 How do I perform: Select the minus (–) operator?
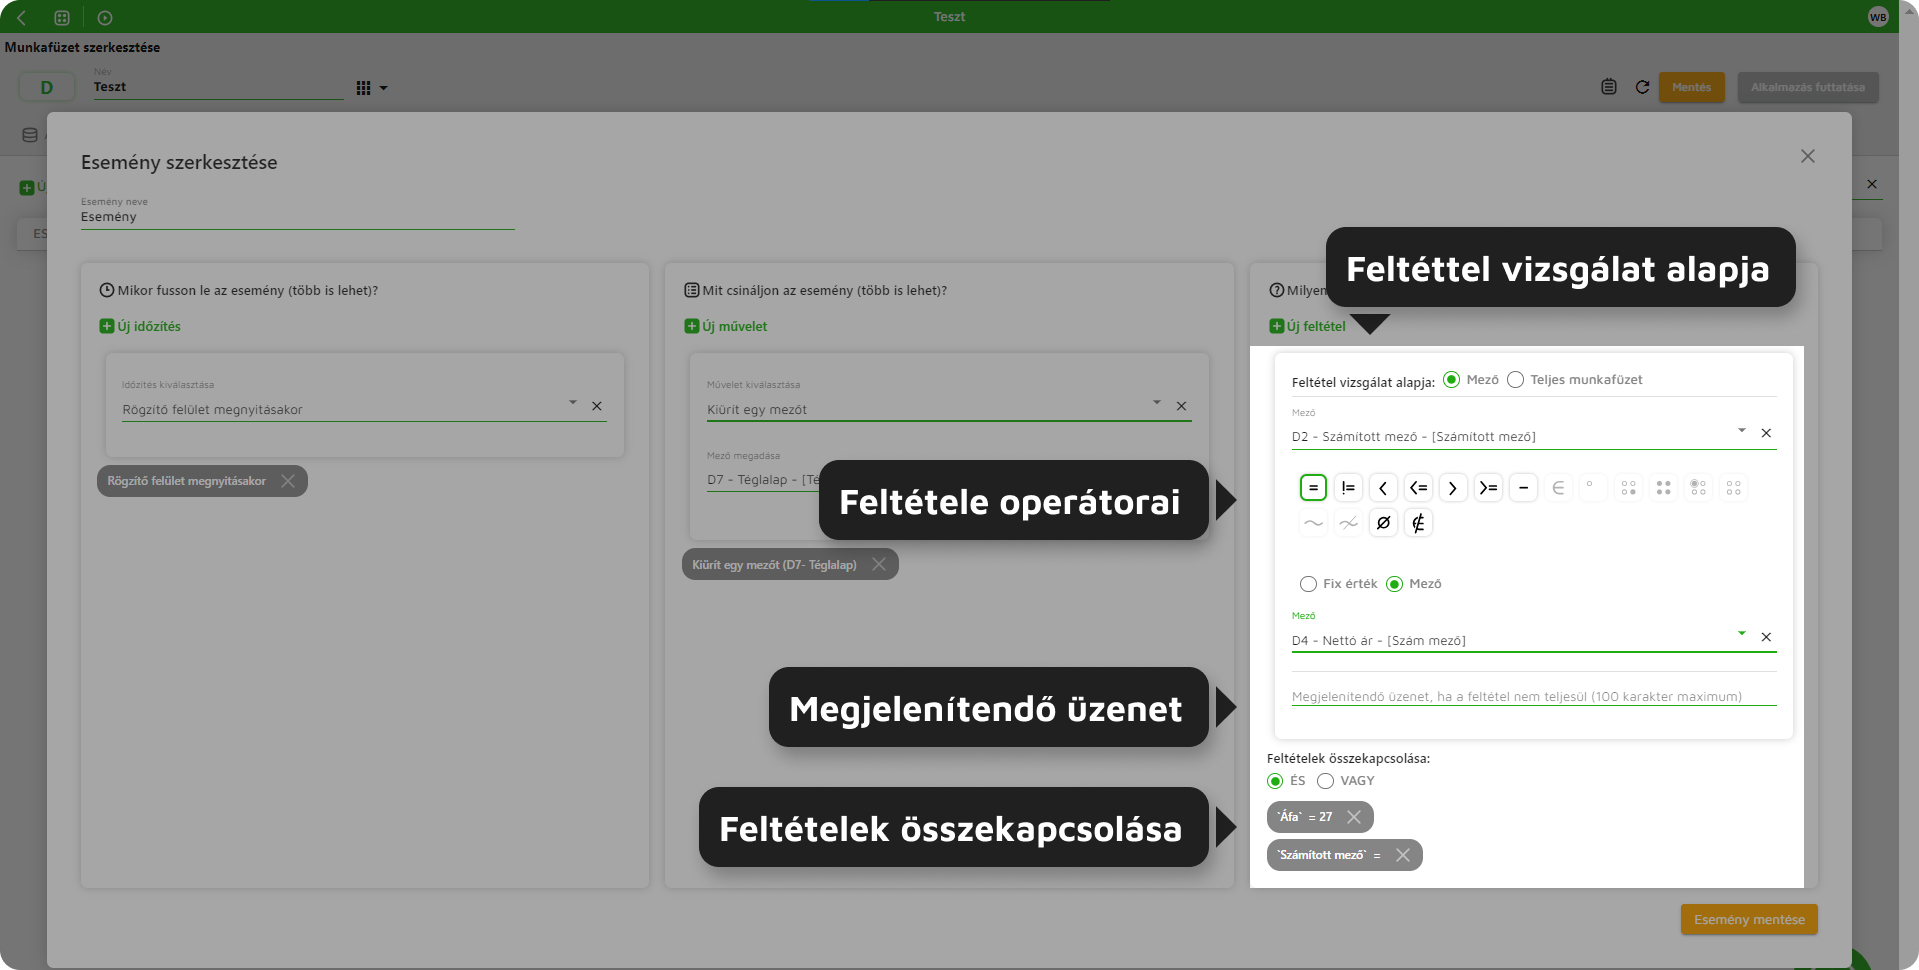[x=1523, y=488]
